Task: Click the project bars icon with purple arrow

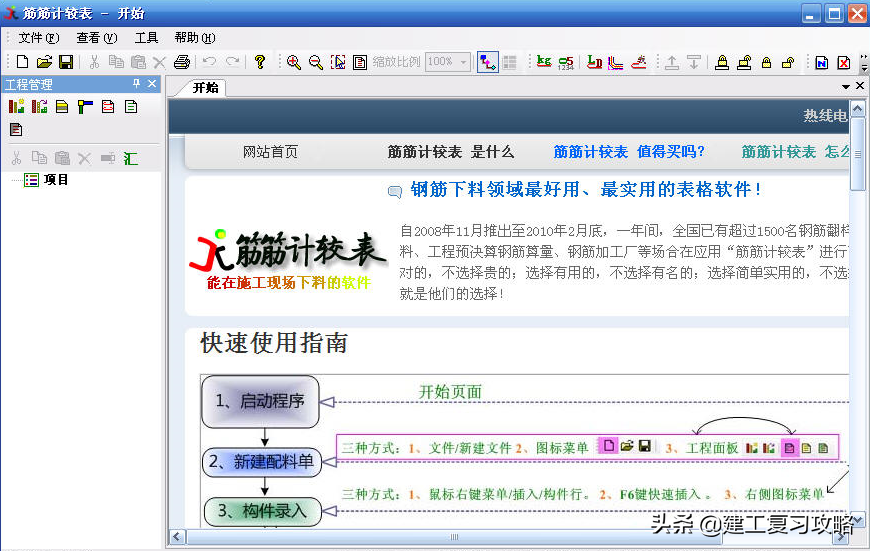Action: pyautogui.click(x=39, y=106)
